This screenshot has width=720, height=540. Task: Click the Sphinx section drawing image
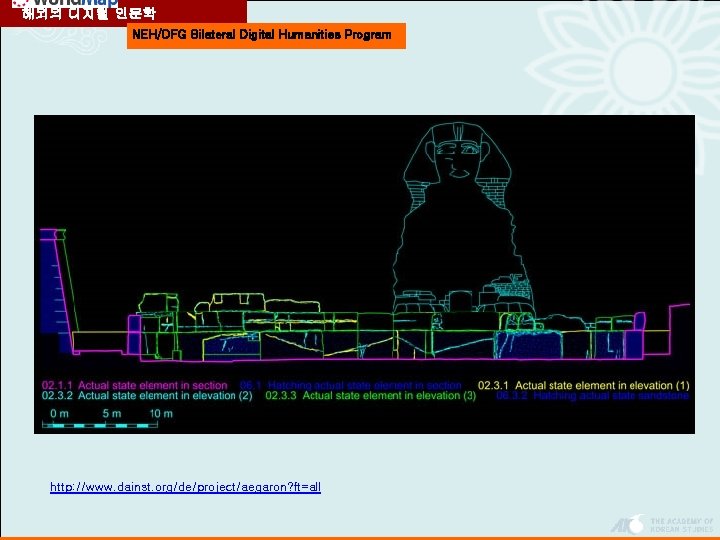coord(364,274)
